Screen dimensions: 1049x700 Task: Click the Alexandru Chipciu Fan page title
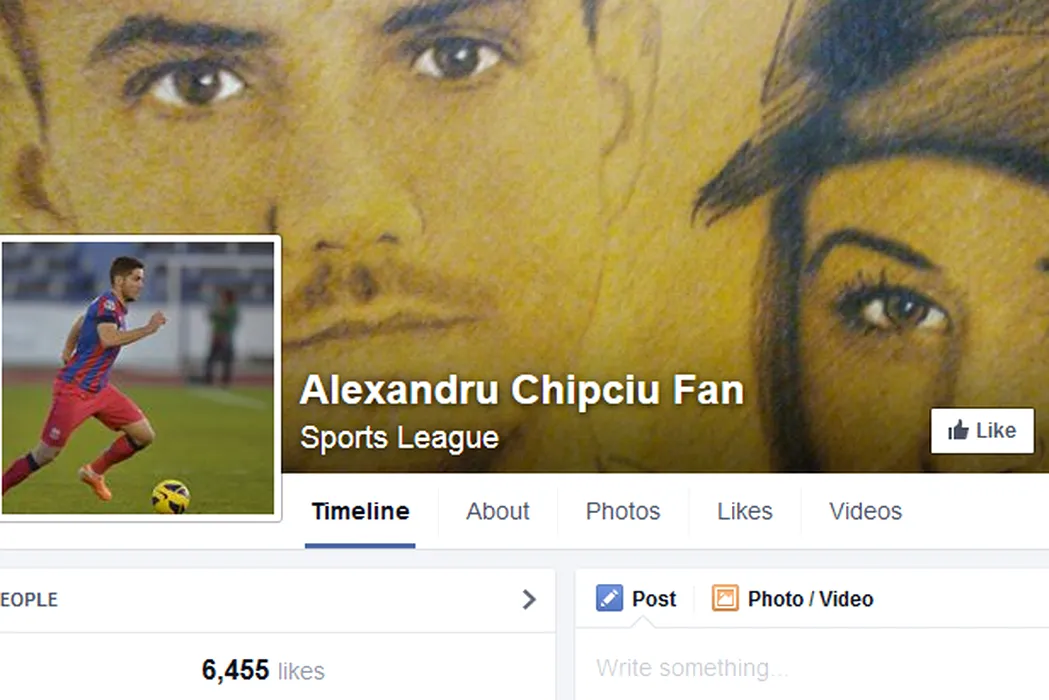522,390
